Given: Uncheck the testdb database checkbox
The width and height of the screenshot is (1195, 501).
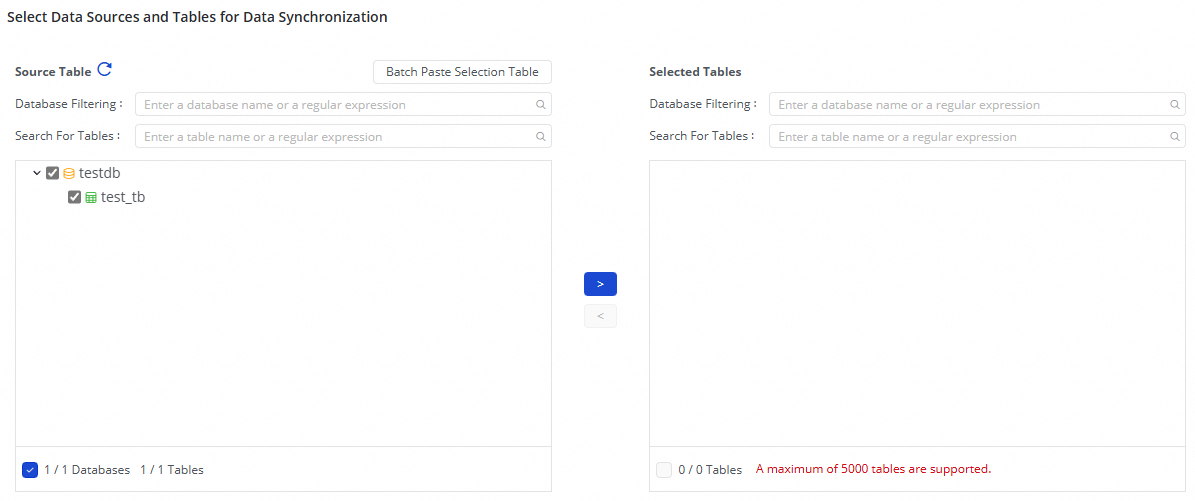Looking at the screenshot, I should pyautogui.click(x=53, y=173).
